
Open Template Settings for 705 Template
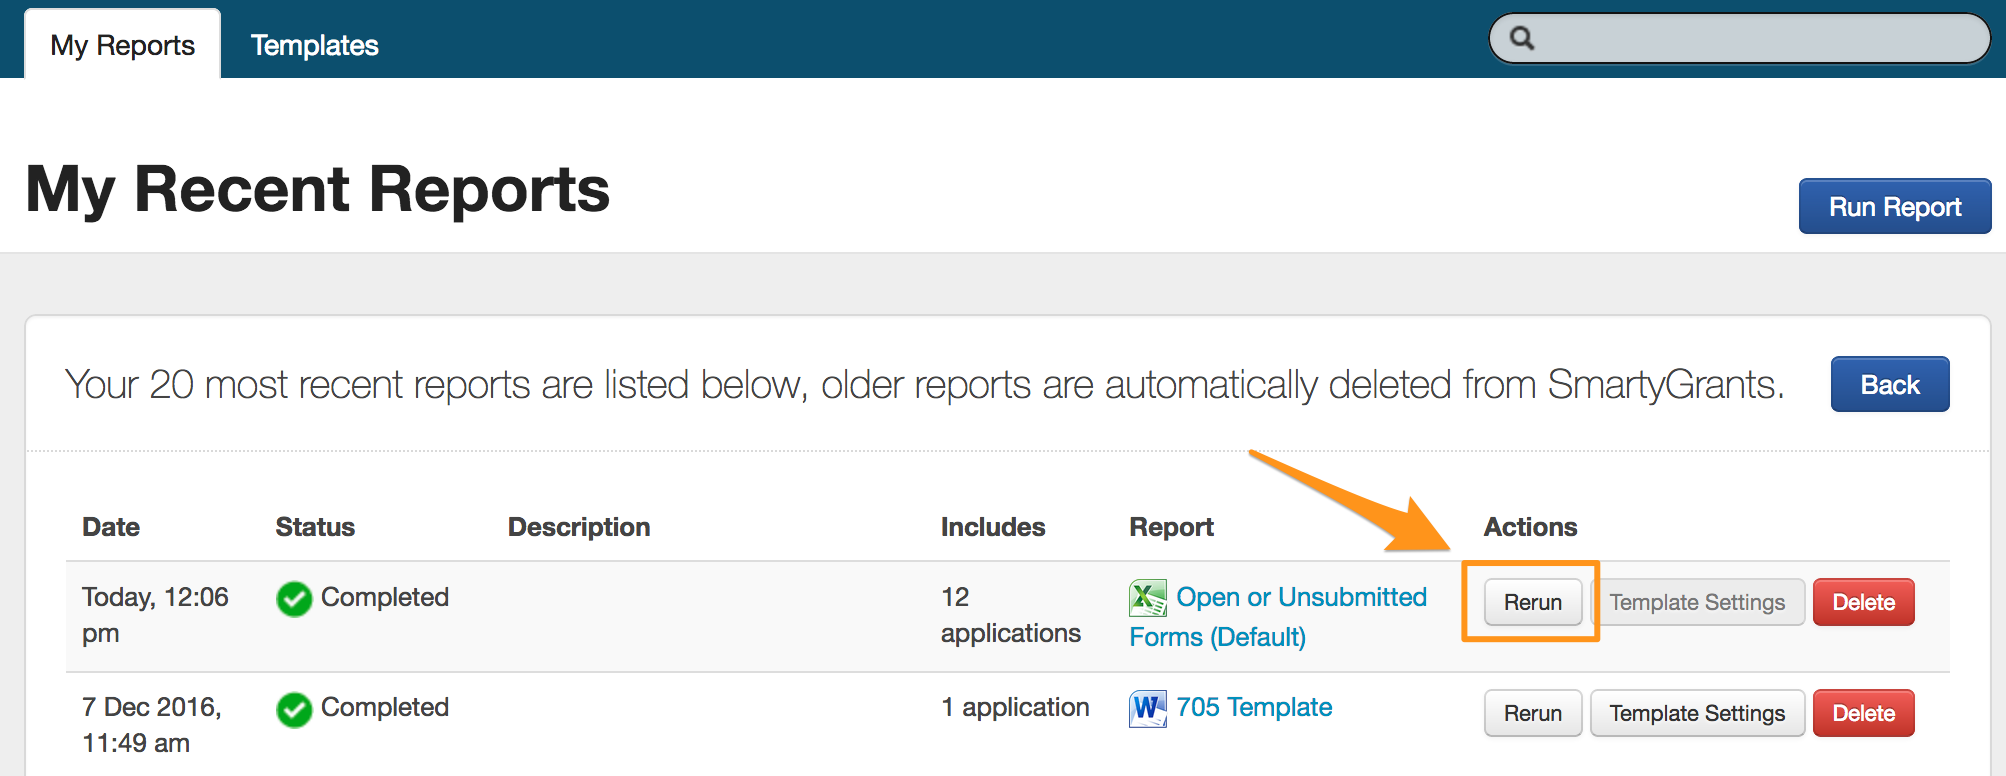click(1696, 713)
